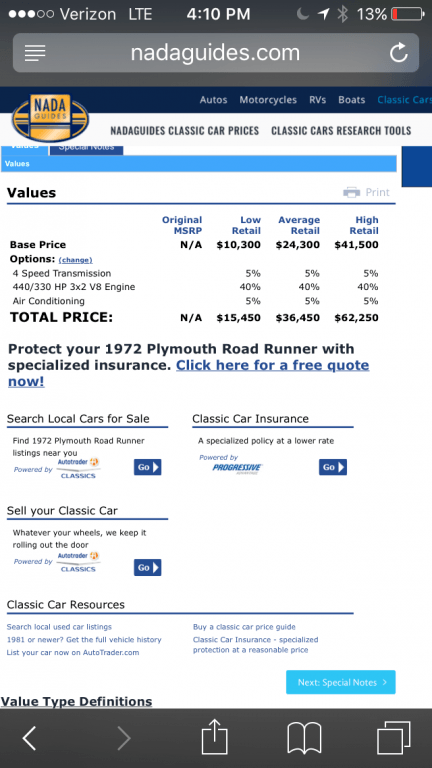Viewport: 432px width, 768px height.
Task: Open the Buy a classic car price guide link
Action: pos(244,627)
